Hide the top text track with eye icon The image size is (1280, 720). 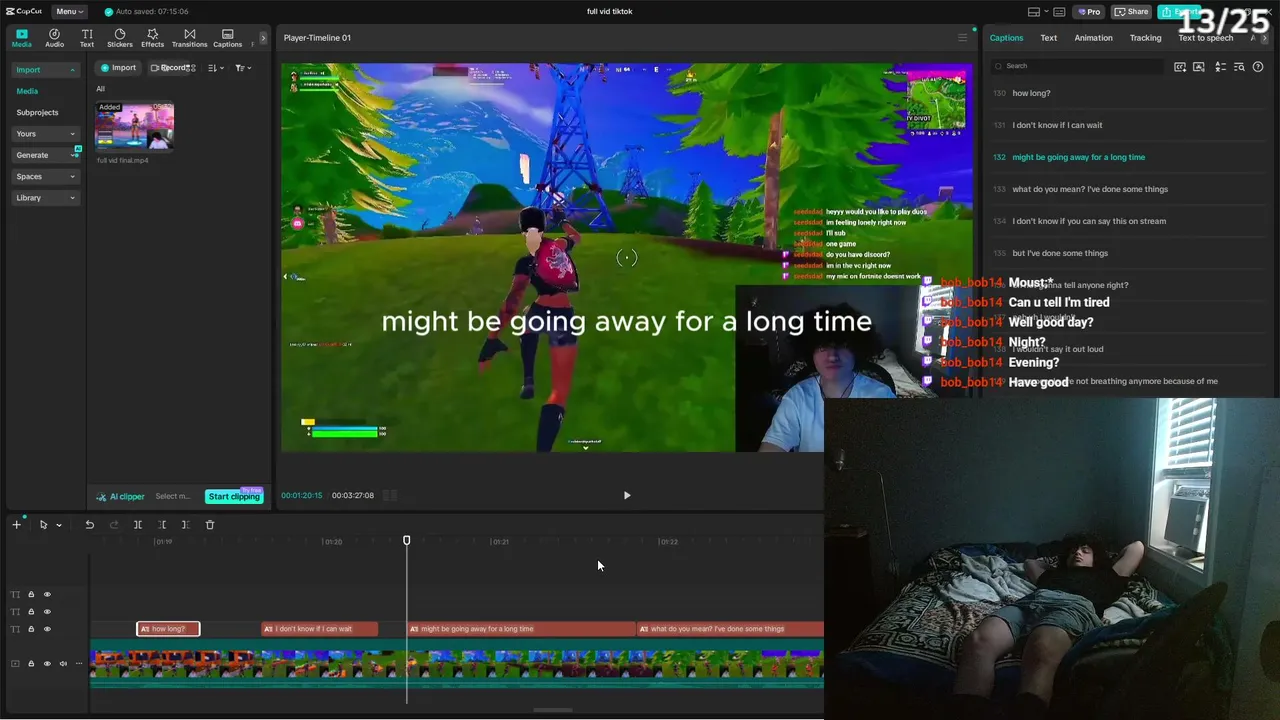(47, 595)
